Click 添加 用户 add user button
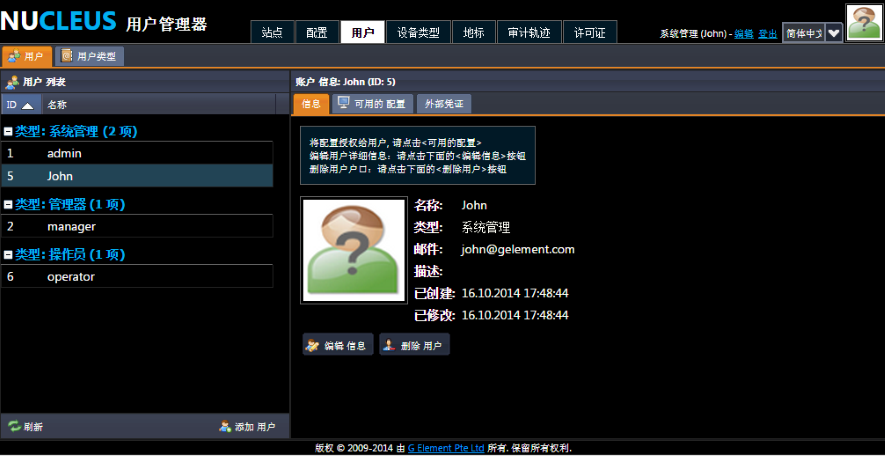The image size is (885, 456). pyautogui.click(x=247, y=426)
